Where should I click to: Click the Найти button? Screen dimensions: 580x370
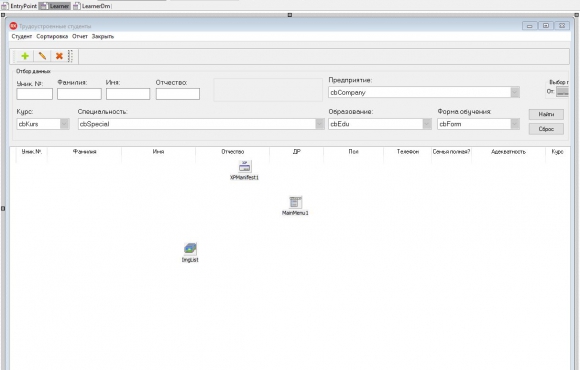coord(546,114)
